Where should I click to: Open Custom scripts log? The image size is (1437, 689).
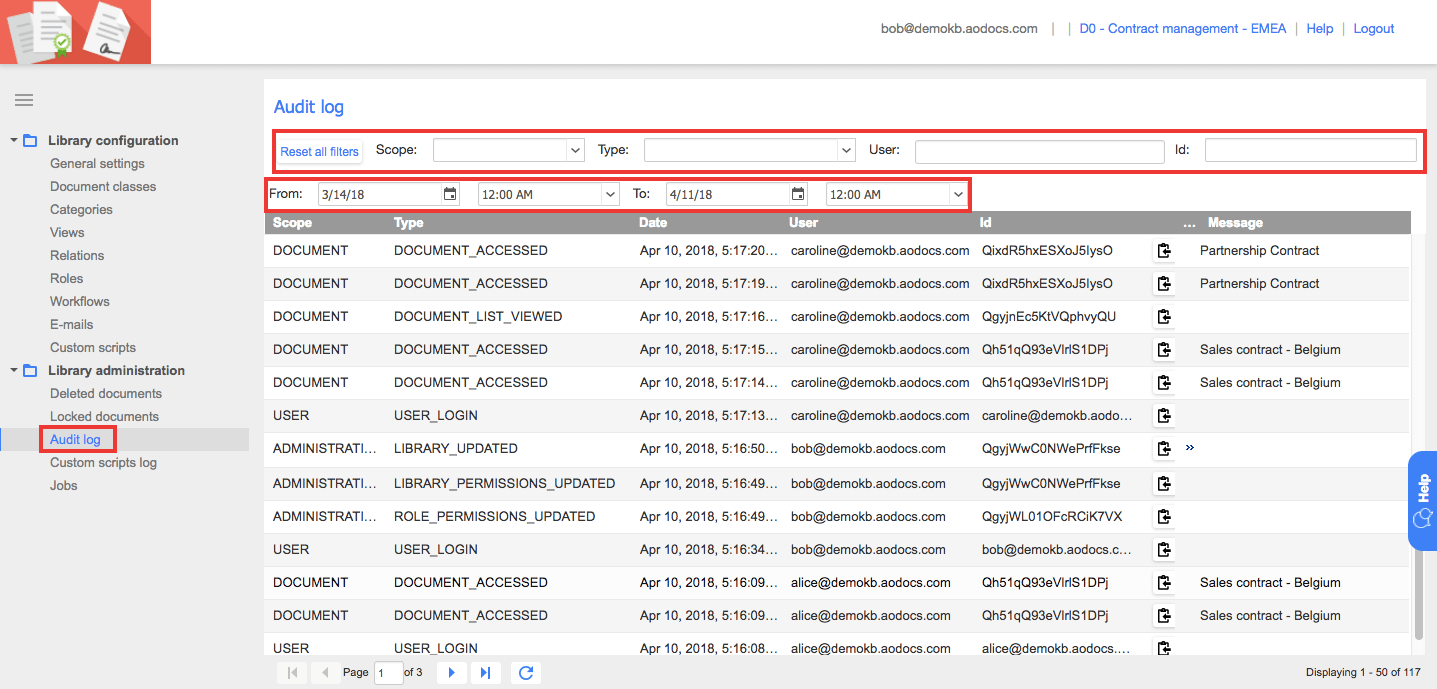103,463
